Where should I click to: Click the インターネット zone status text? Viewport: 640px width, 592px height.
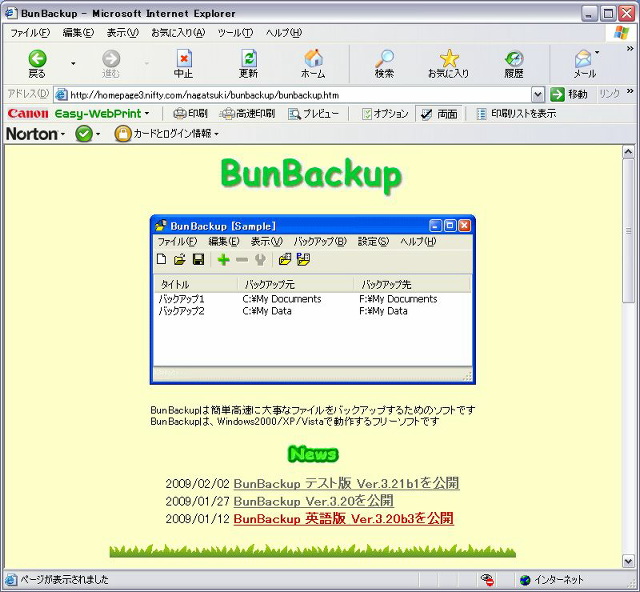pos(559,580)
